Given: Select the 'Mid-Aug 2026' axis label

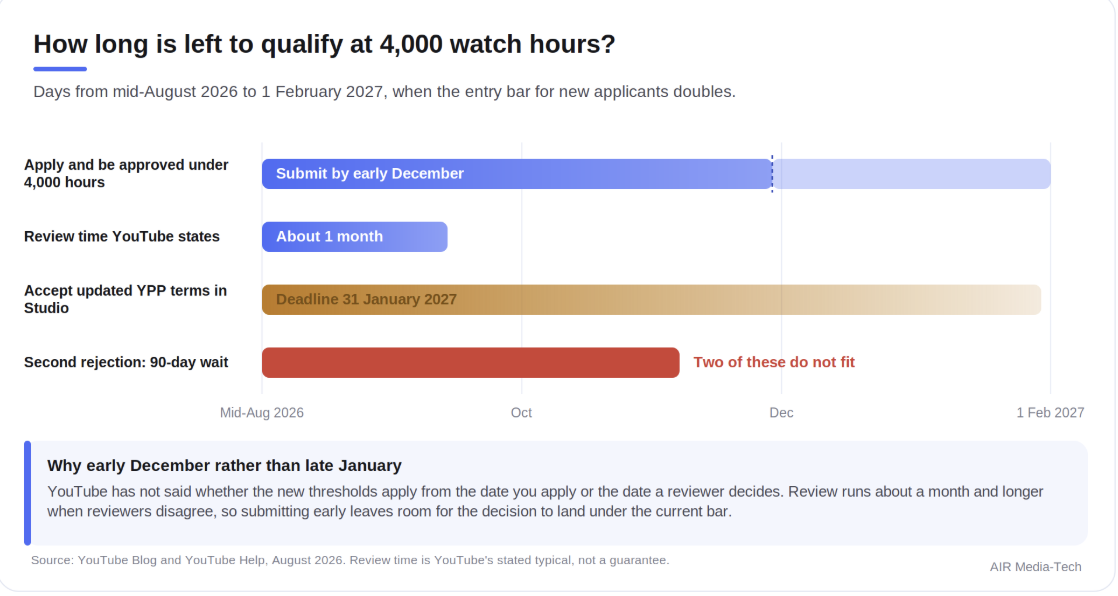Looking at the screenshot, I should pos(262,413).
